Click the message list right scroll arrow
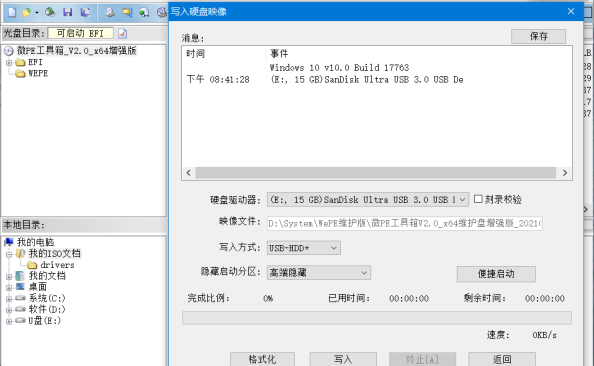The width and height of the screenshot is (594, 366). 565,173
